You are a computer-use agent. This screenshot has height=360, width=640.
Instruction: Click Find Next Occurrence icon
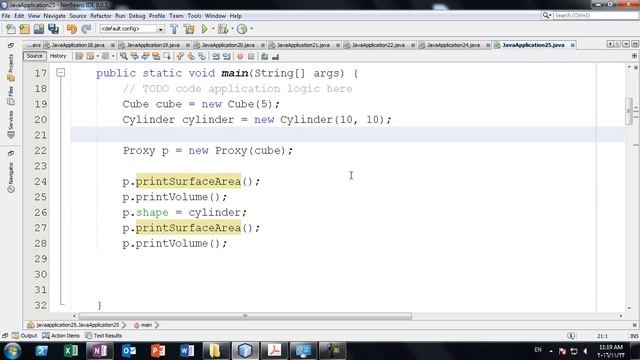click(145, 56)
